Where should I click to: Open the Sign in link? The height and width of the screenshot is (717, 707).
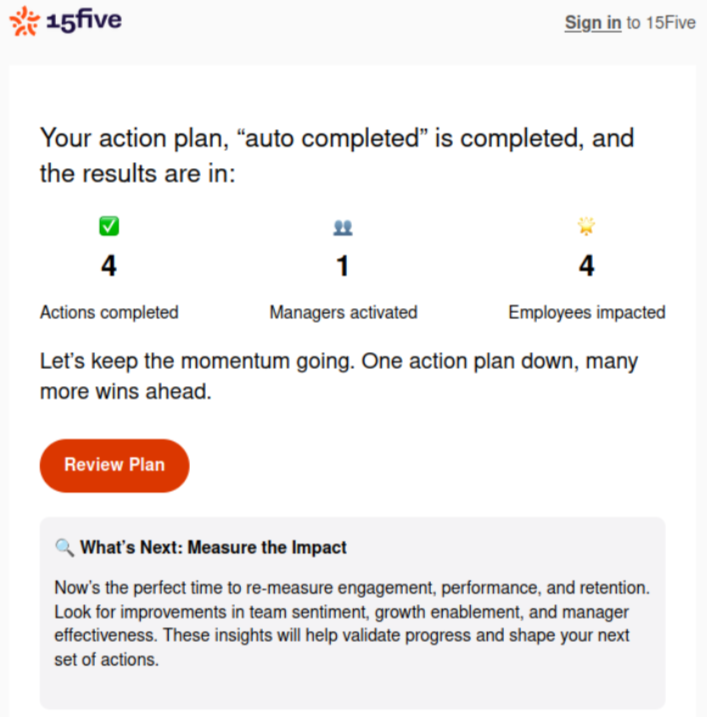pos(593,22)
